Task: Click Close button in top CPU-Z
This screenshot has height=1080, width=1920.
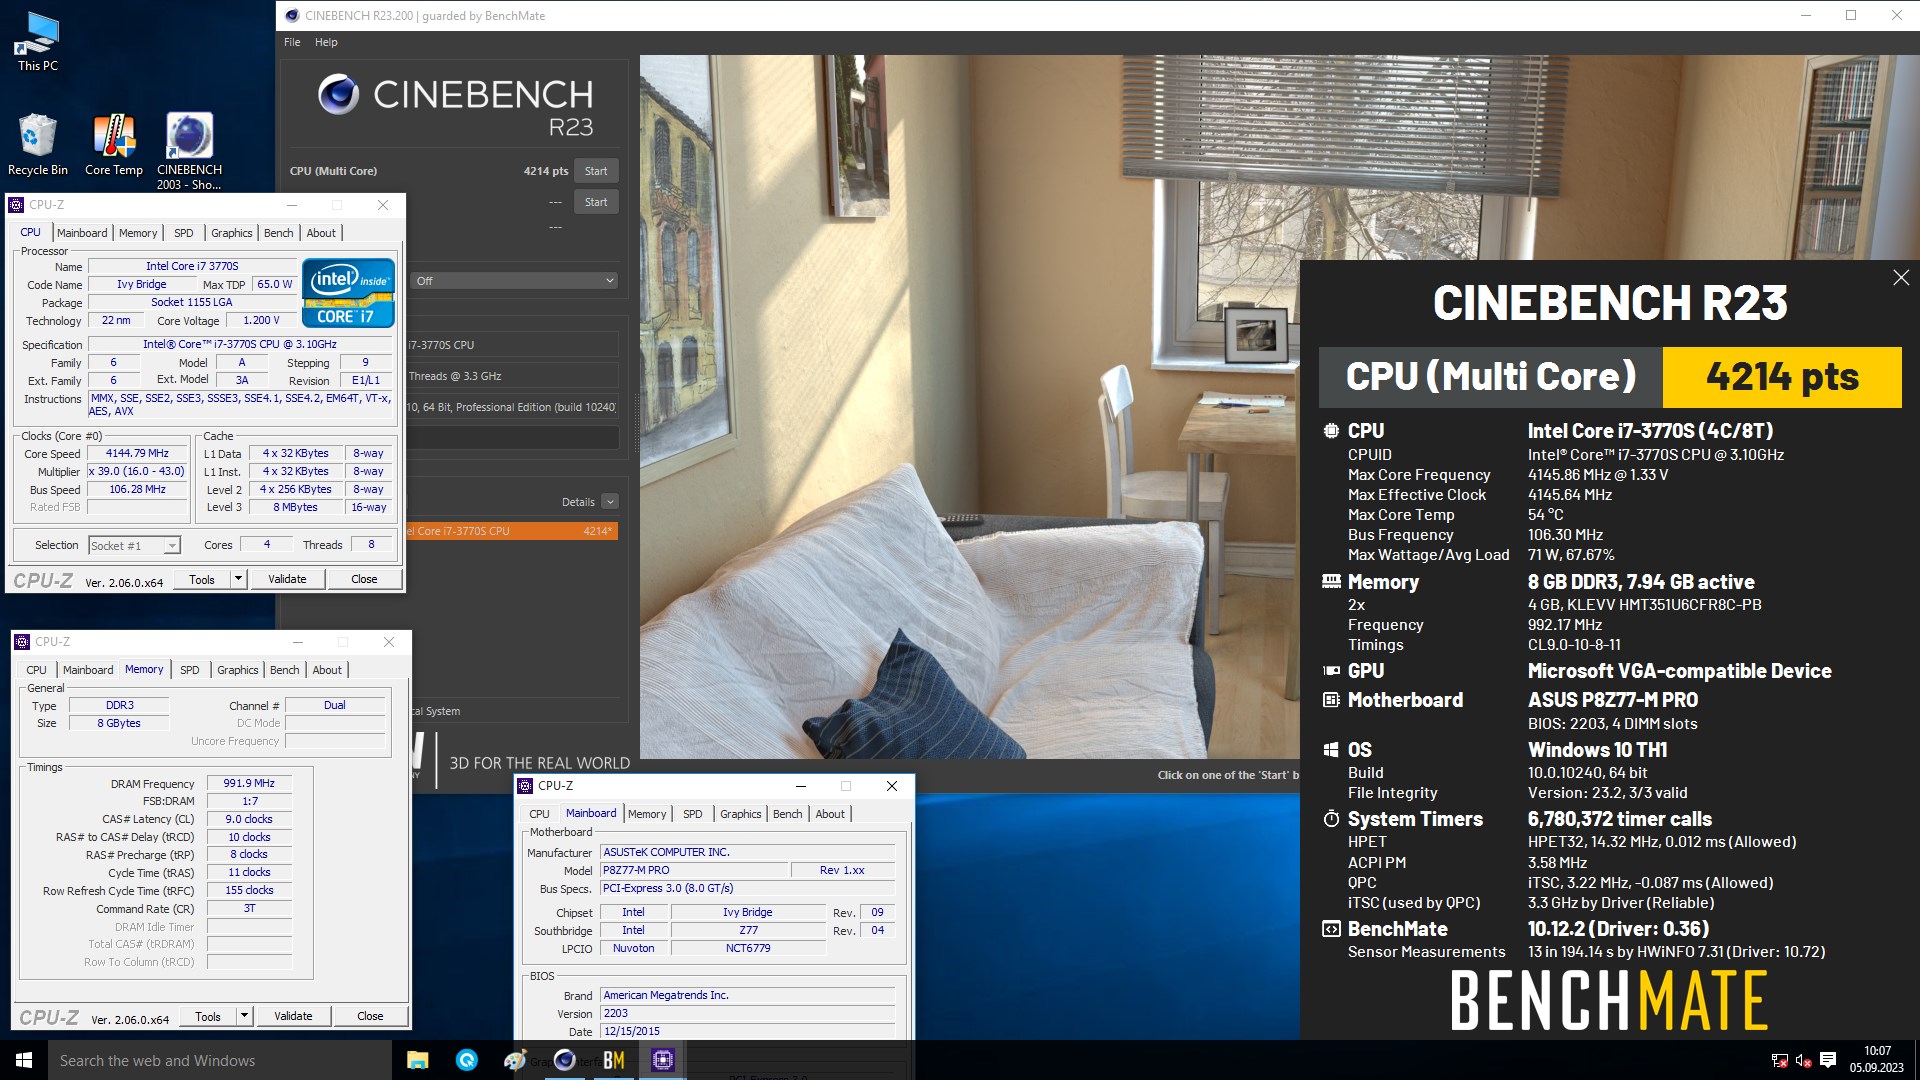Action: coord(364,579)
